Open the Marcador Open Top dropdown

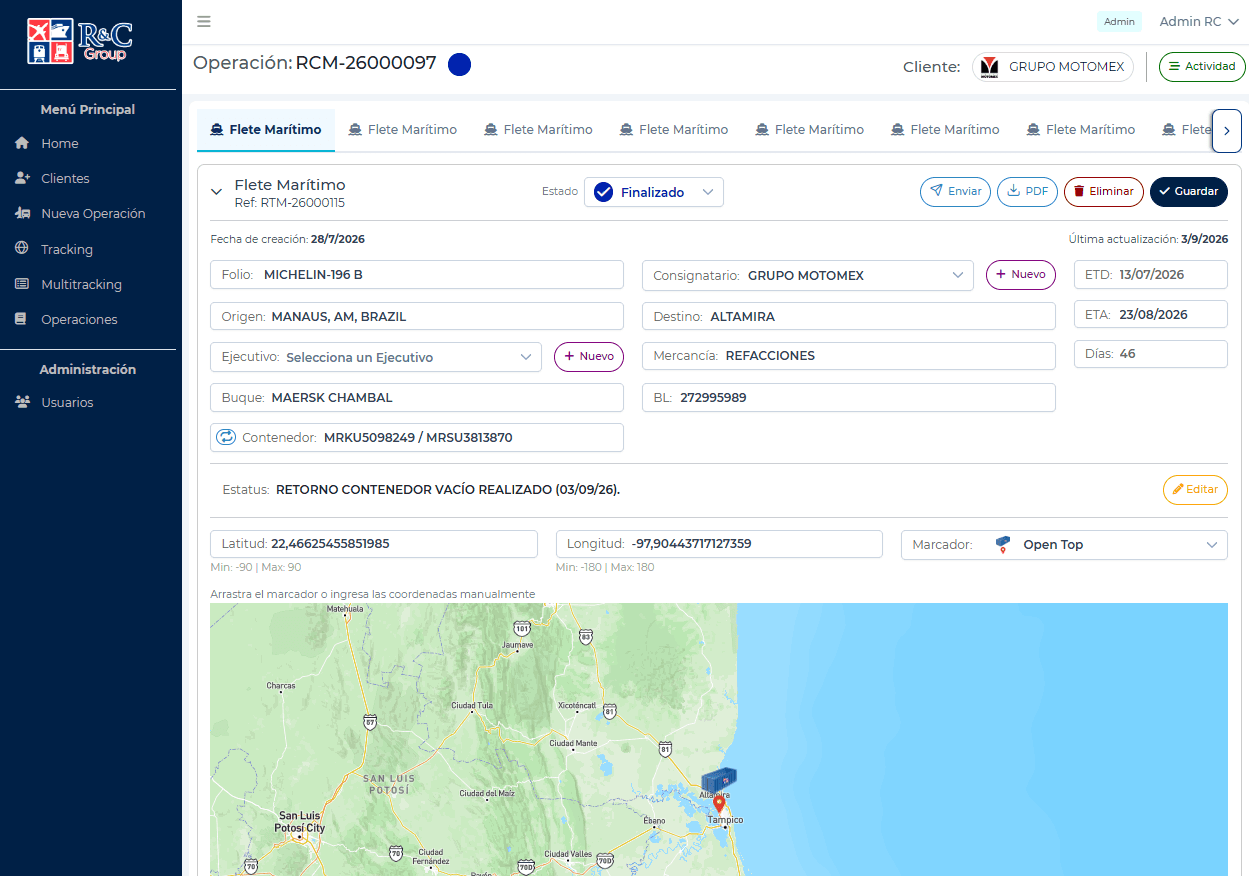click(1064, 545)
